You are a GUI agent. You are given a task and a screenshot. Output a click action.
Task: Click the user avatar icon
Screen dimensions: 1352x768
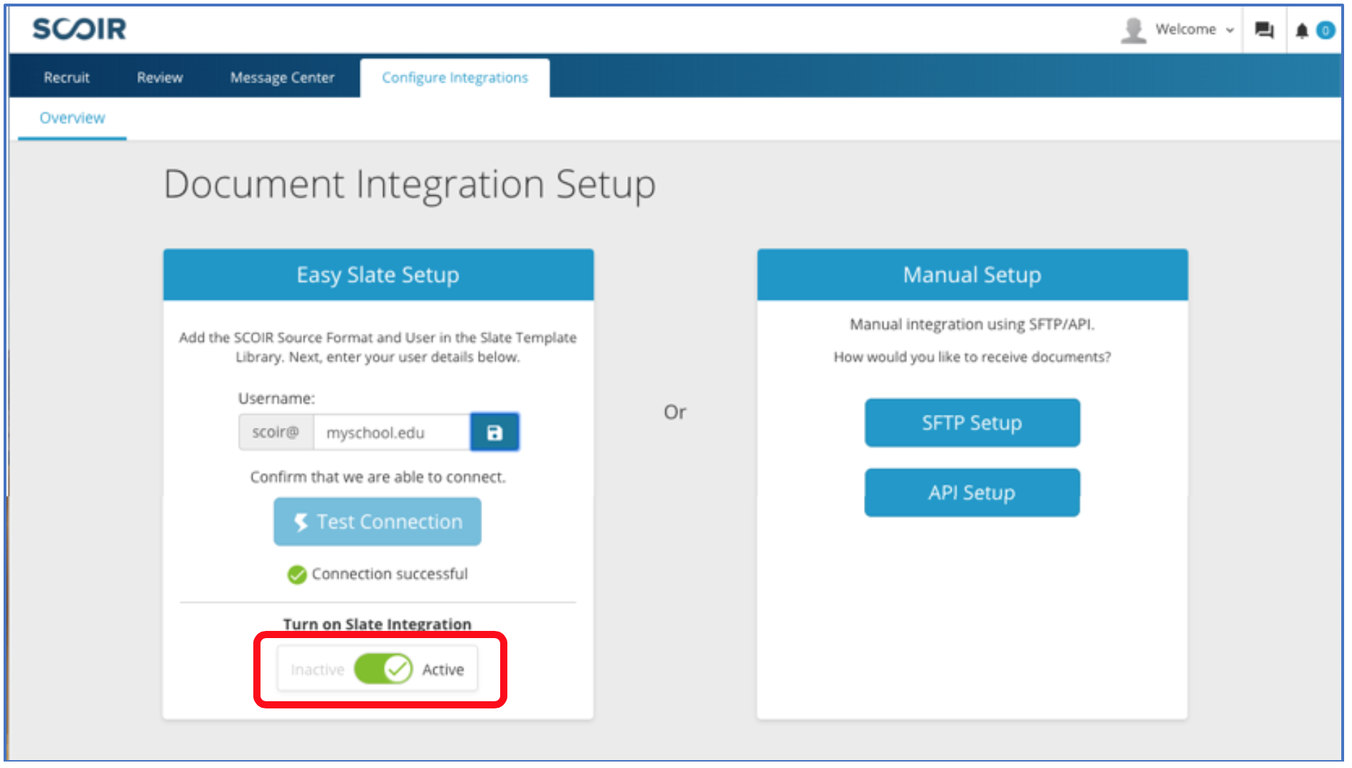pos(1133,30)
